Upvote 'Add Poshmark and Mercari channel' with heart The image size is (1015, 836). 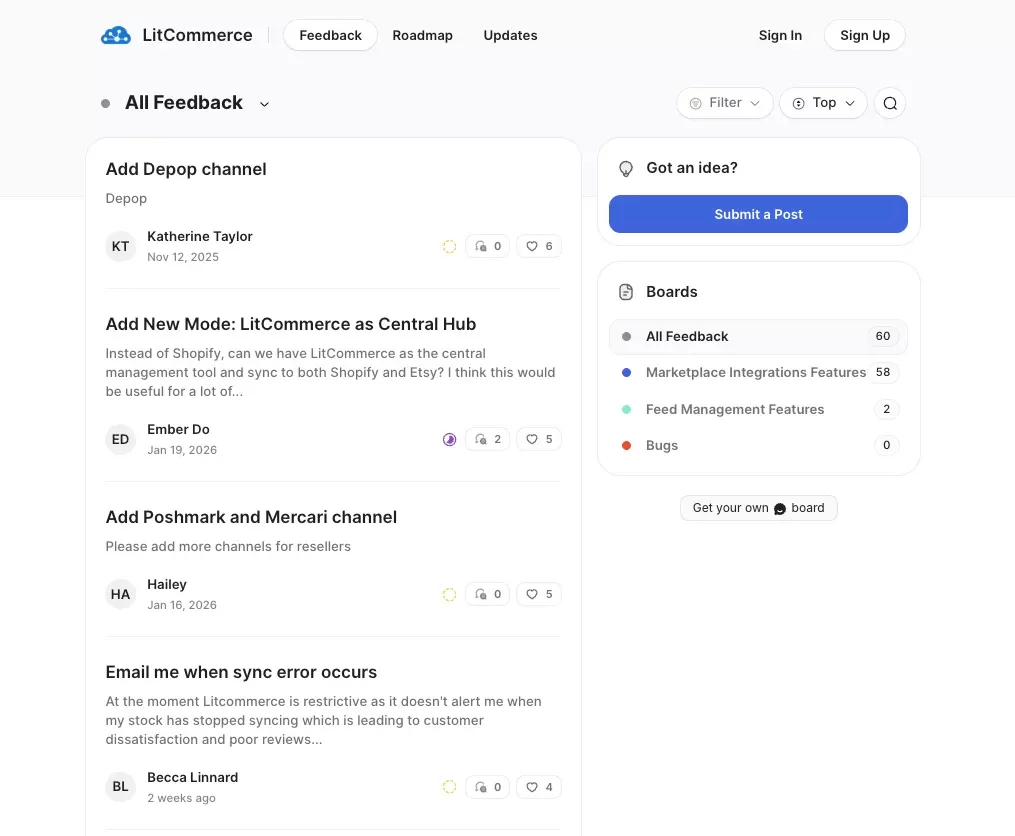click(538, 594)
